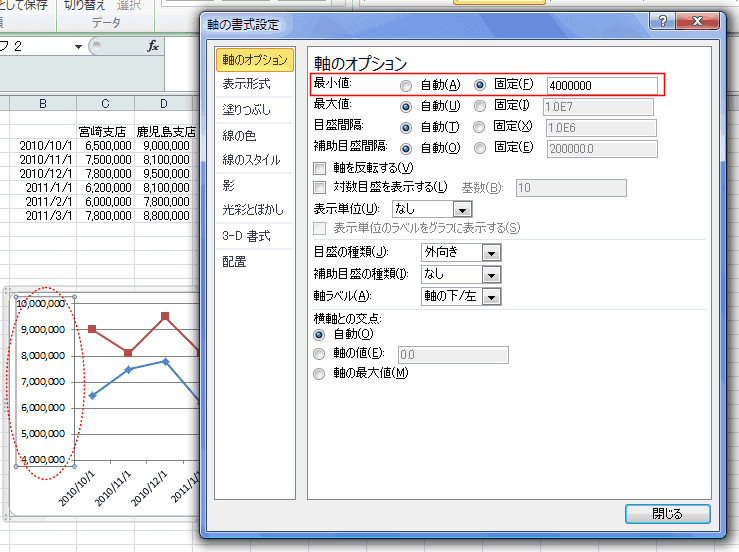The height and width of the screenshot is (552, 739).
Task: Click date cell 2011/3/1
Action: 43,215
